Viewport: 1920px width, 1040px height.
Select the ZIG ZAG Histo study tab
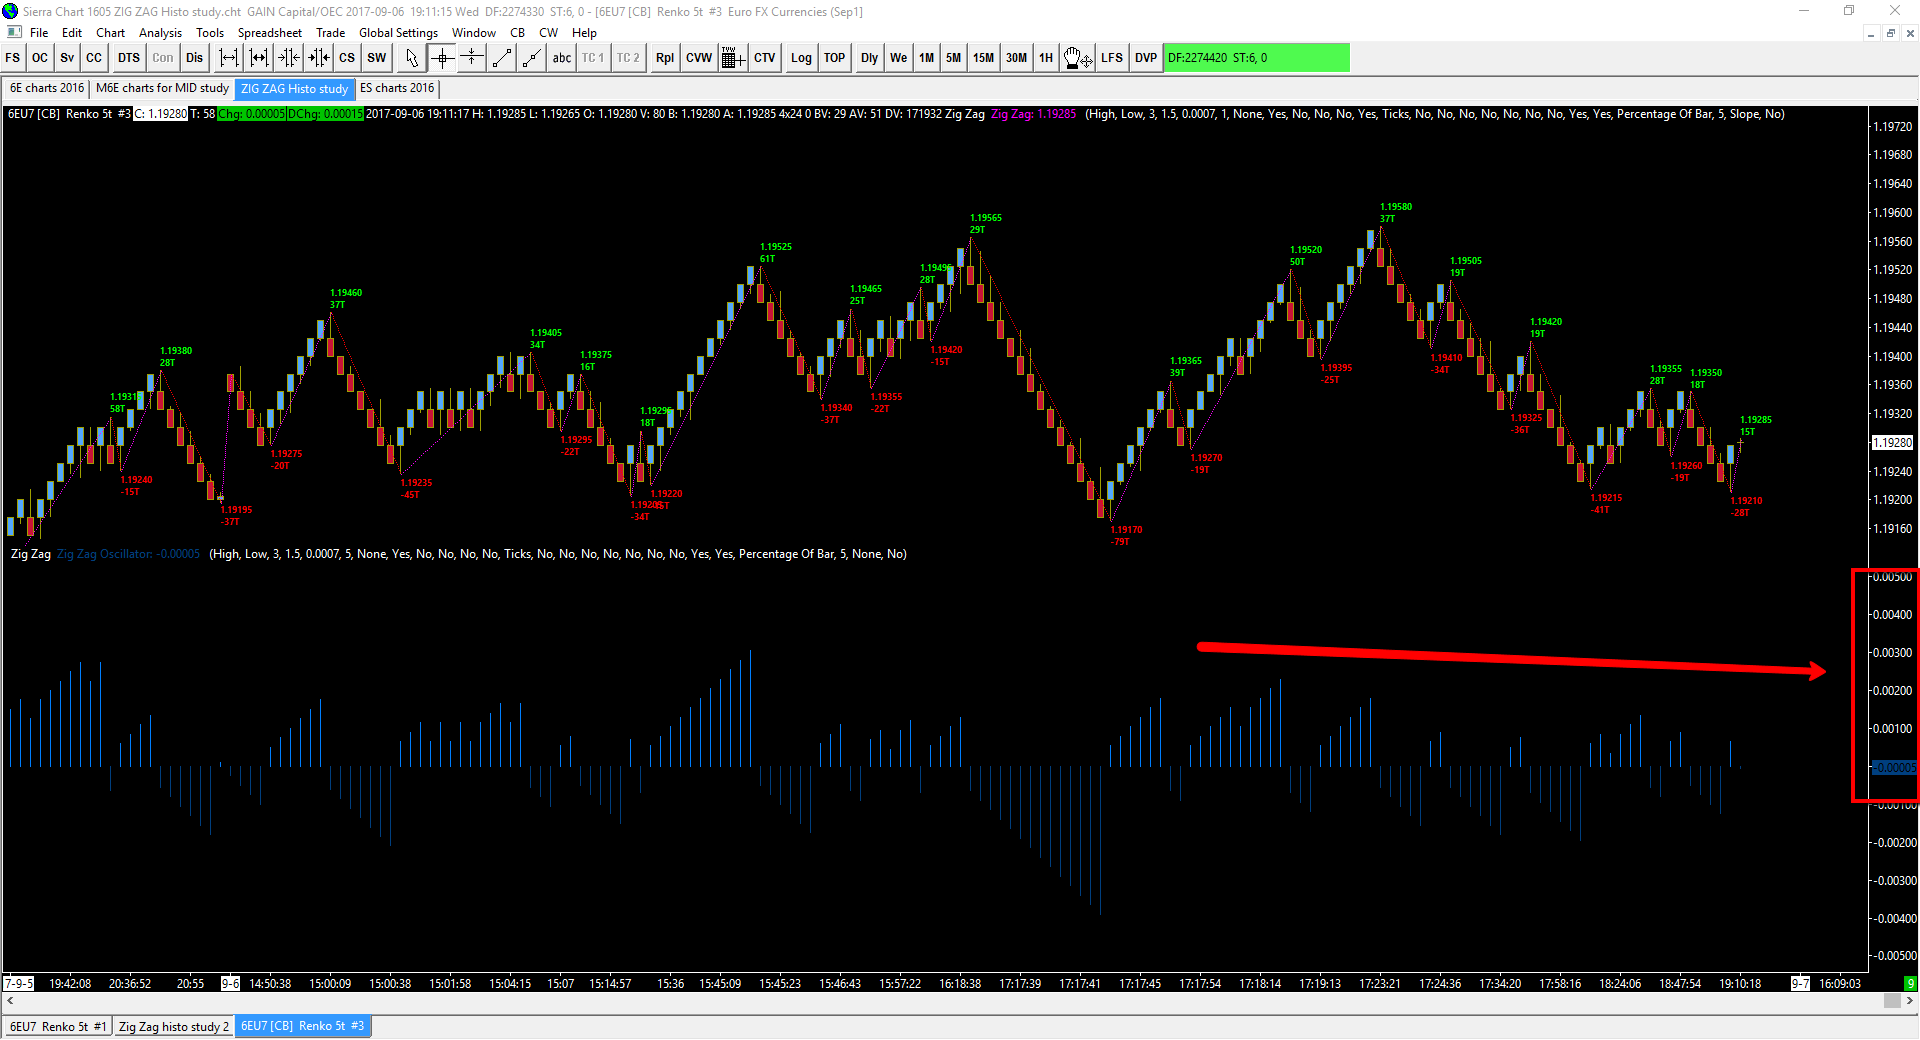(295, 89)
